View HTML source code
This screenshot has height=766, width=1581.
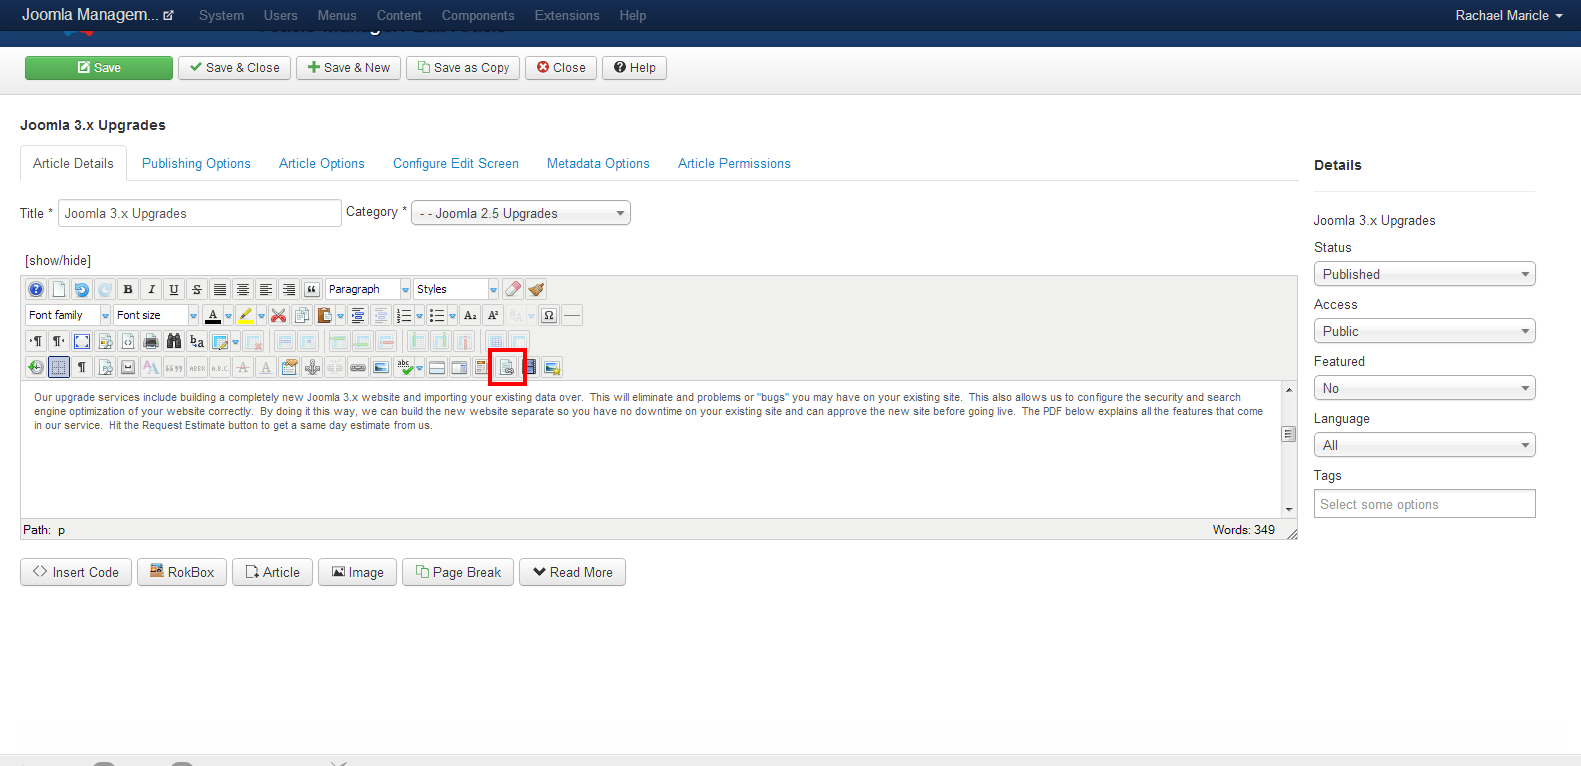click(128, 341)
